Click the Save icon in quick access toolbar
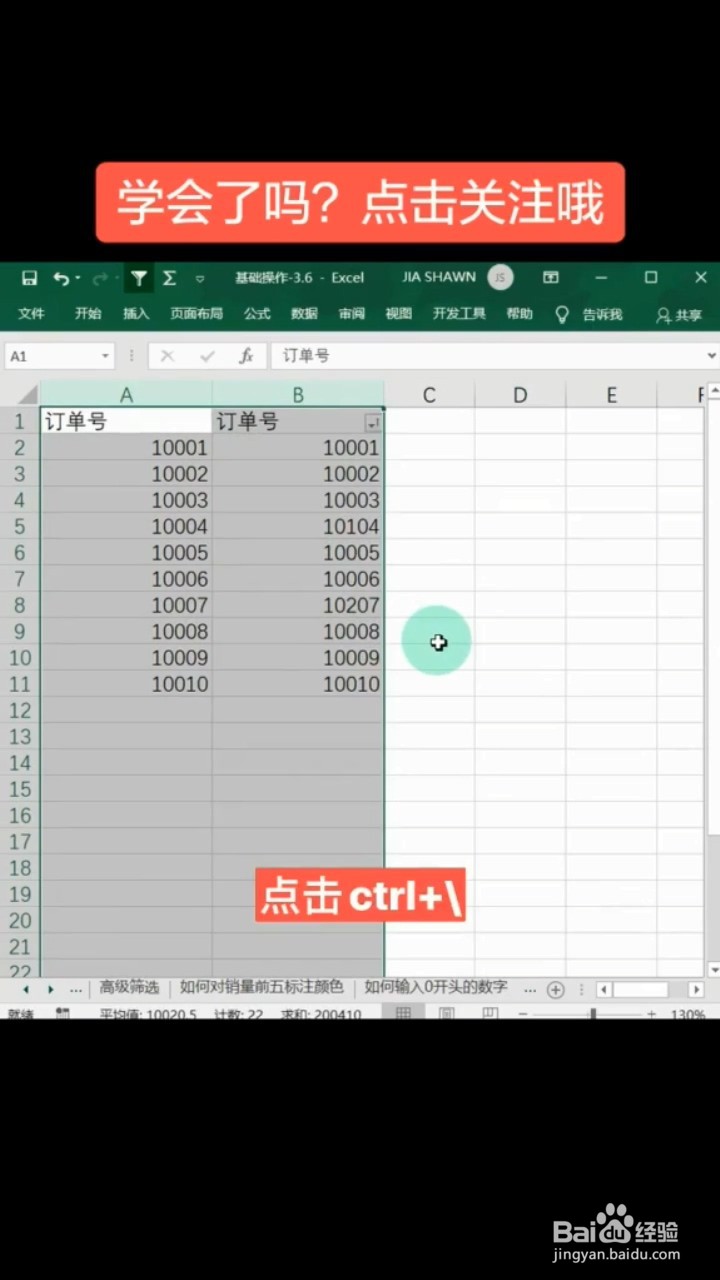This screenshot has width=720, height=1280. tap(29, 278)
